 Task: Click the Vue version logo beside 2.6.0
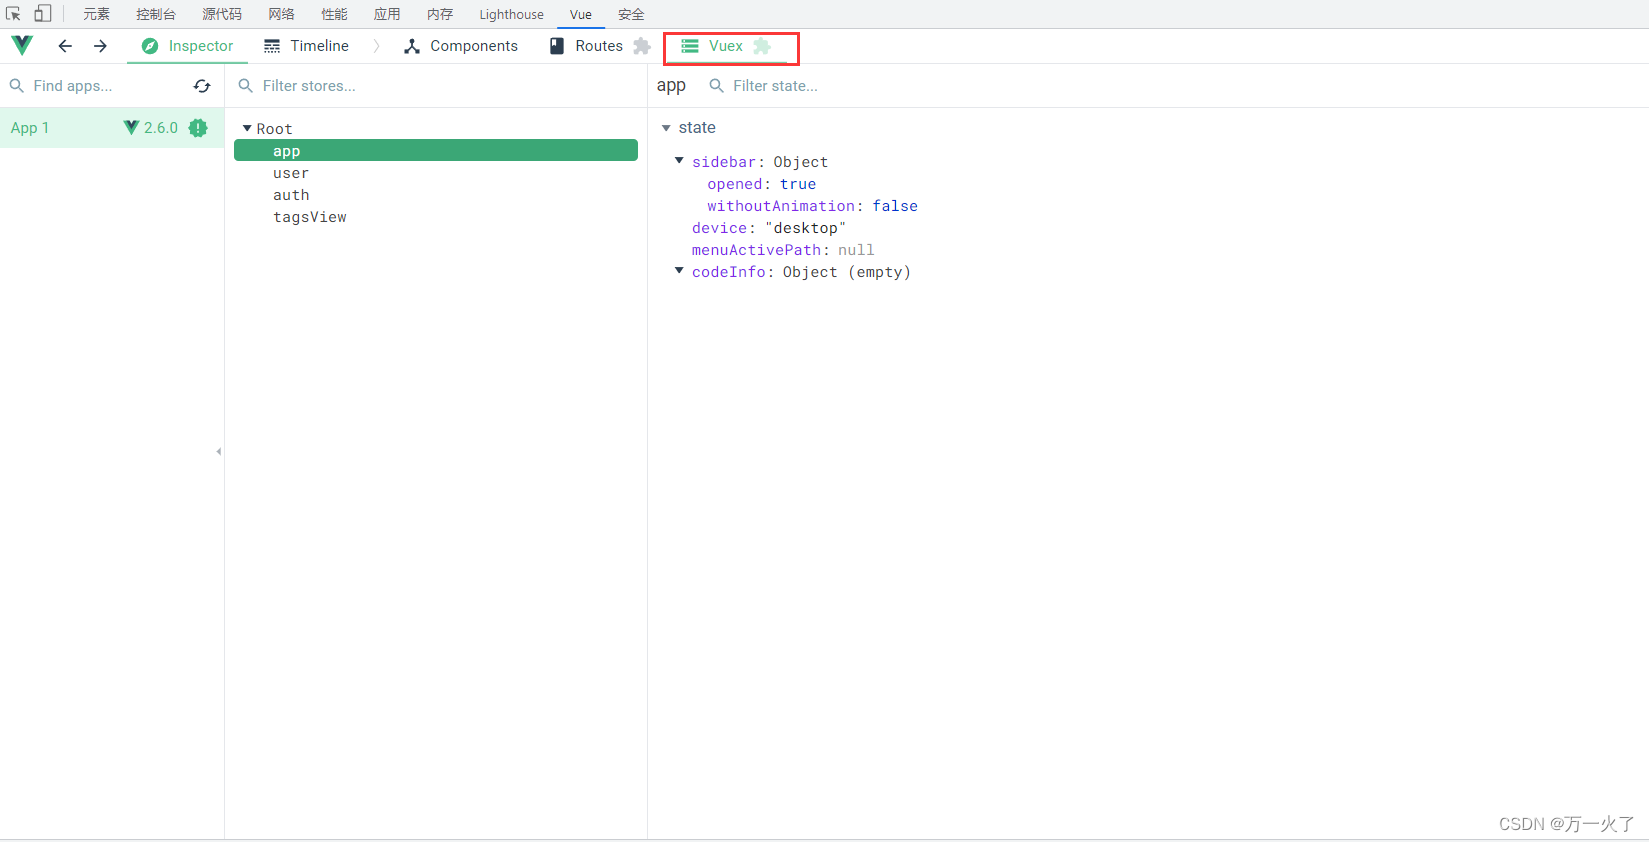tap(131, 127)
